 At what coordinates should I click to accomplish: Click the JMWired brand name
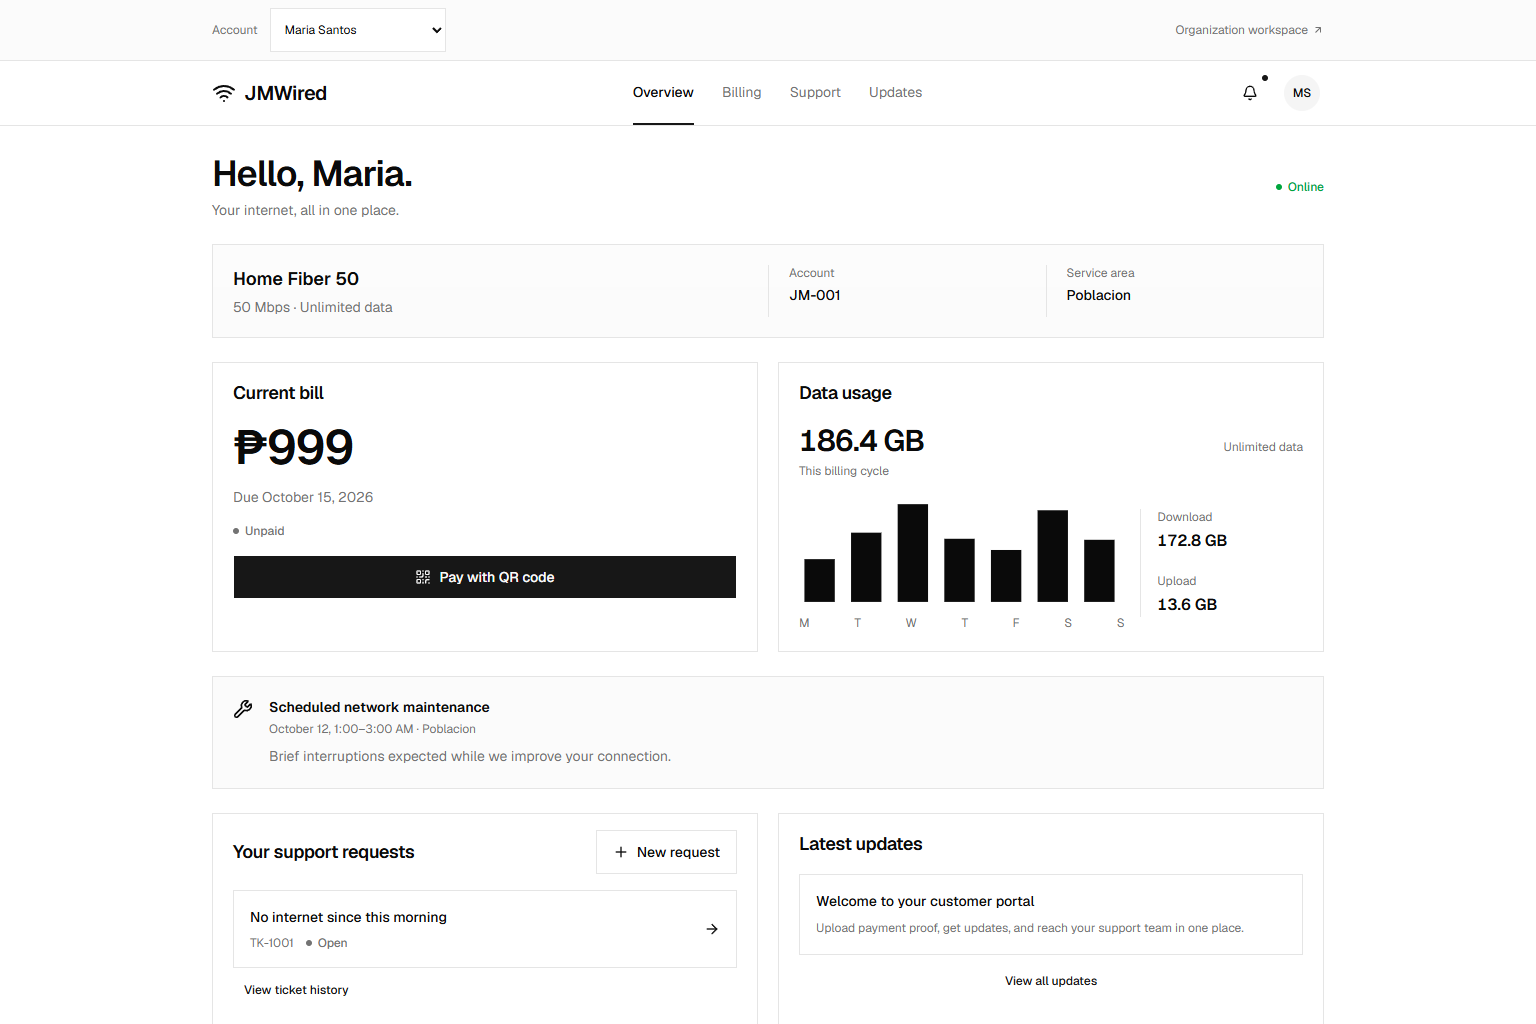point(286,93)
